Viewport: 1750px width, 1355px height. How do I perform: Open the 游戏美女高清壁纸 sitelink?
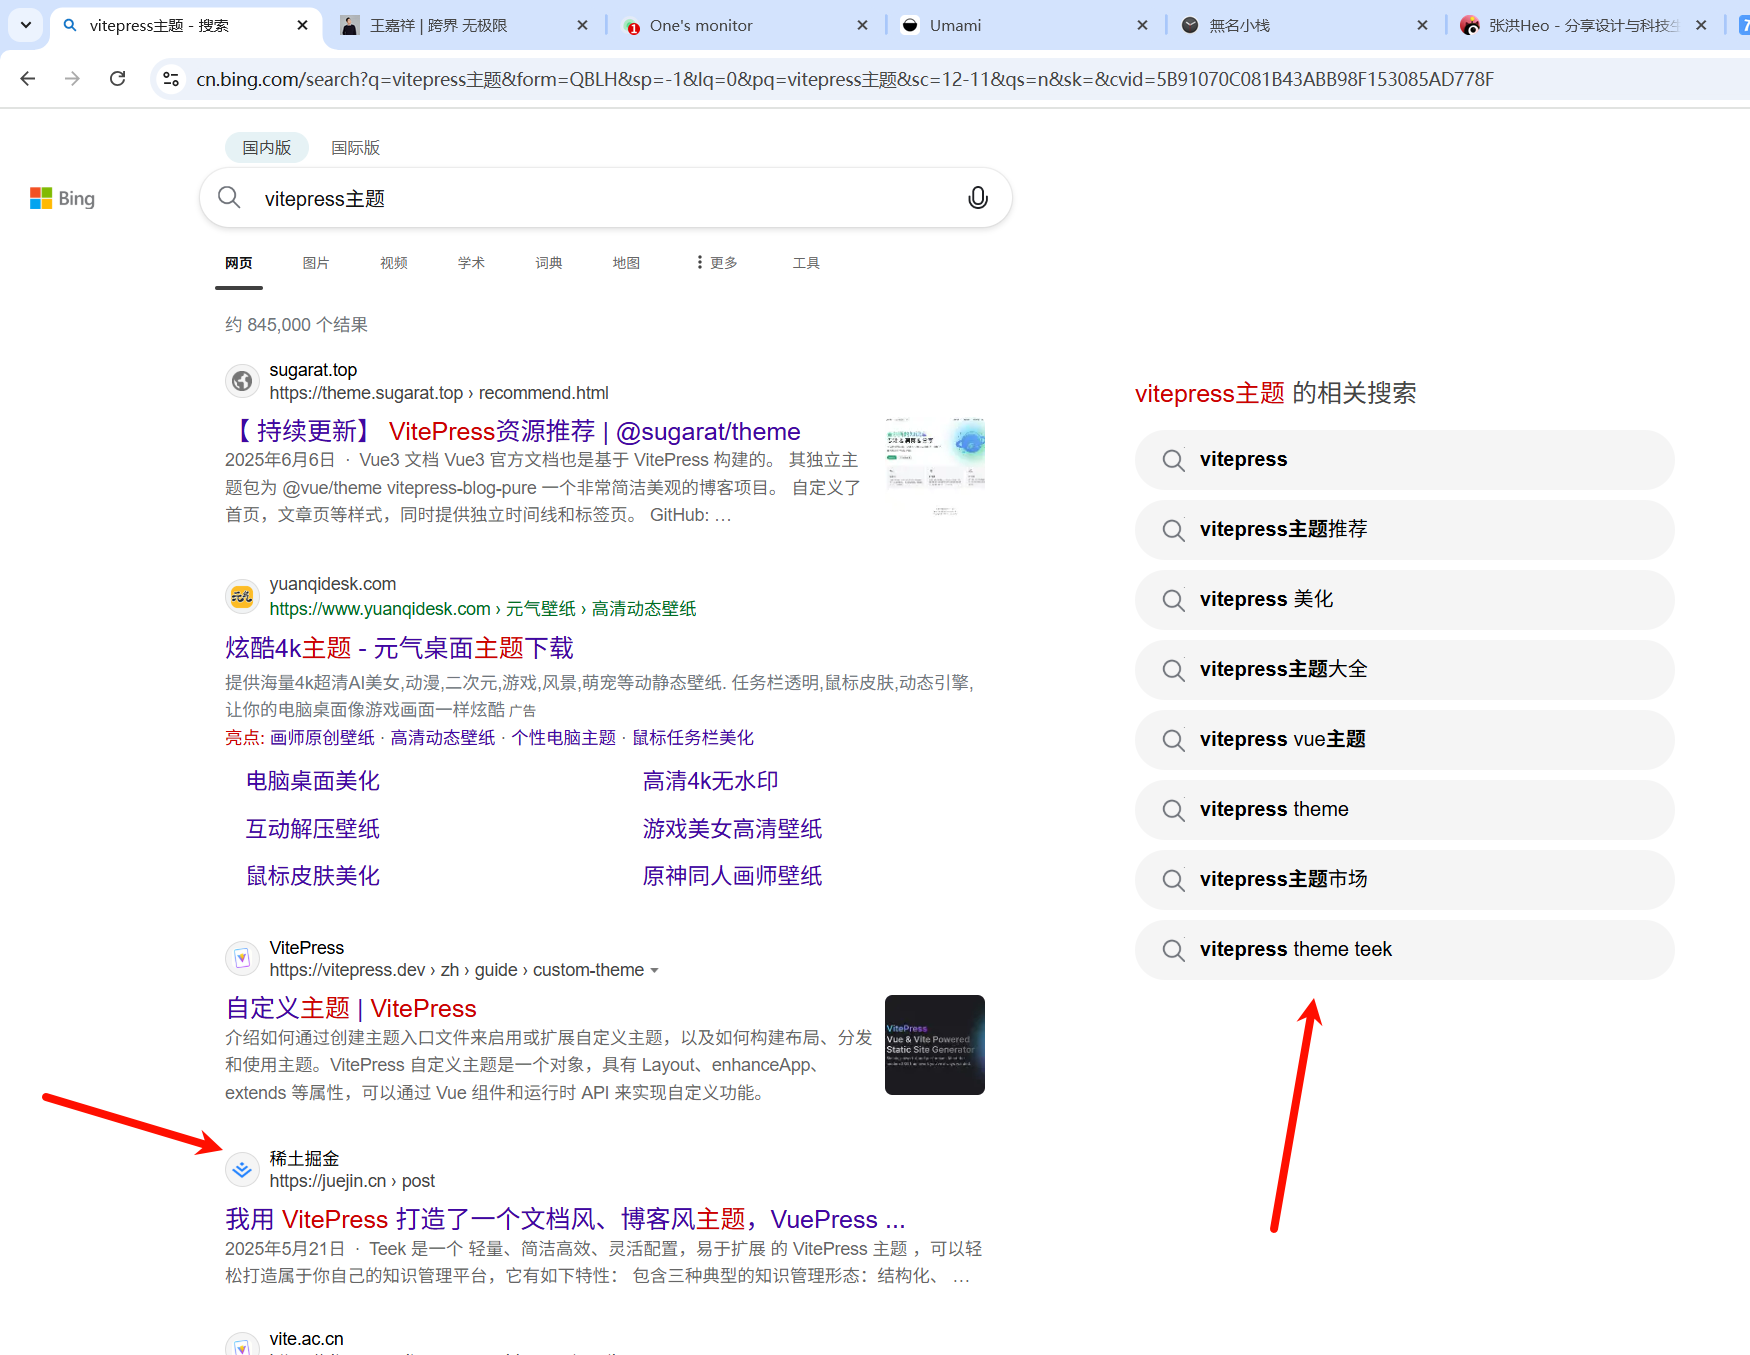coord(733,829)
